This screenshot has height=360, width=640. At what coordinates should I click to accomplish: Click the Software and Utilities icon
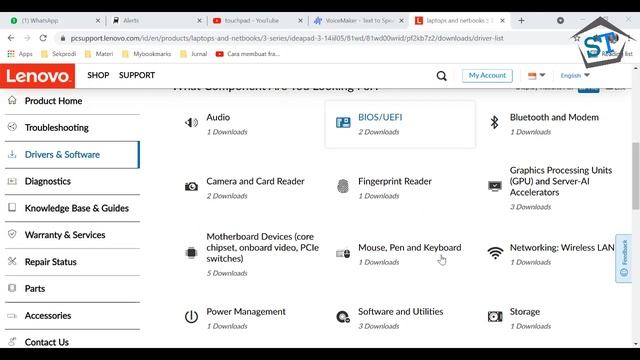pyautogui.click(x=343, y=317)
